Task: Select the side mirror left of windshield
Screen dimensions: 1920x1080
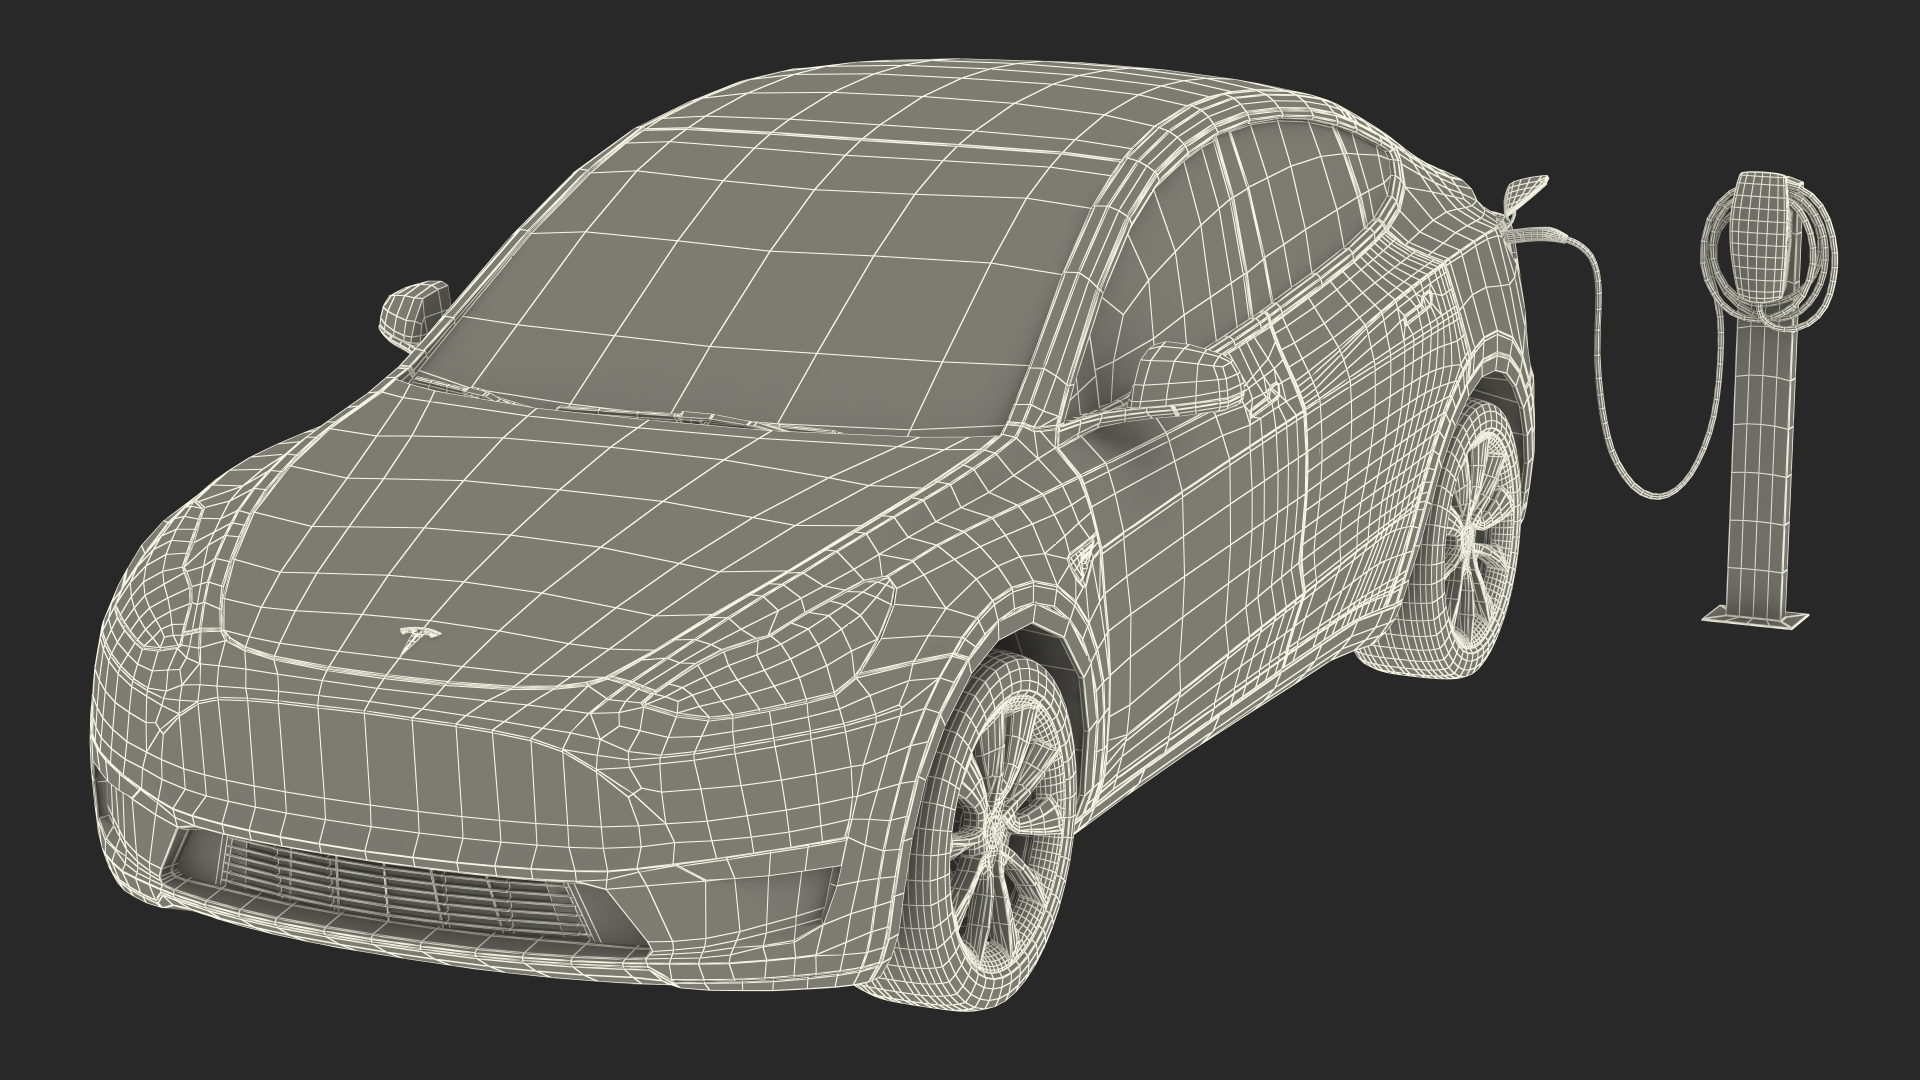Action: 413,310
